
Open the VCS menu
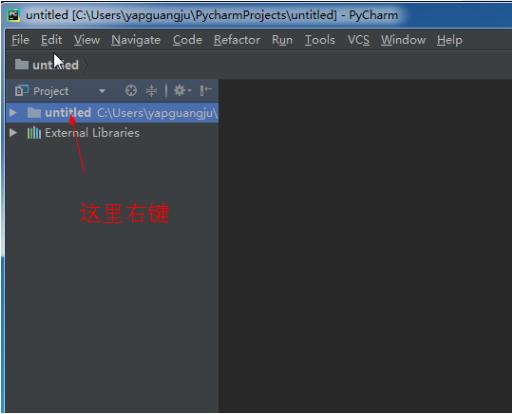[358, 40]
